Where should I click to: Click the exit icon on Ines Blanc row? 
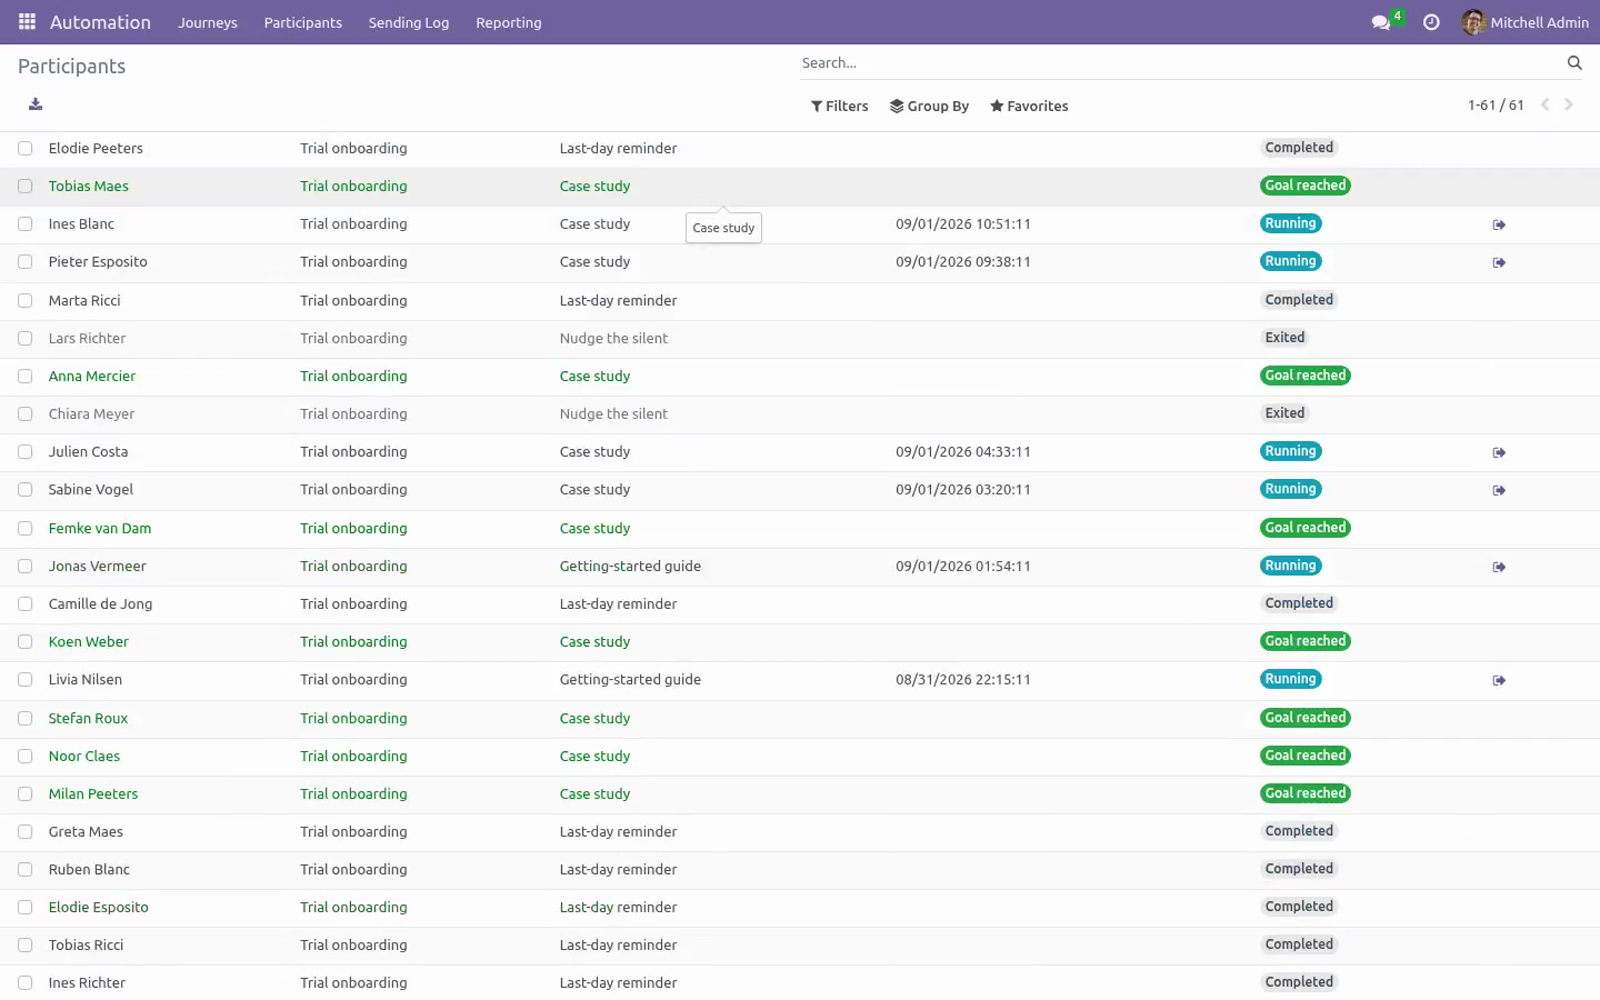point(1499,225)
